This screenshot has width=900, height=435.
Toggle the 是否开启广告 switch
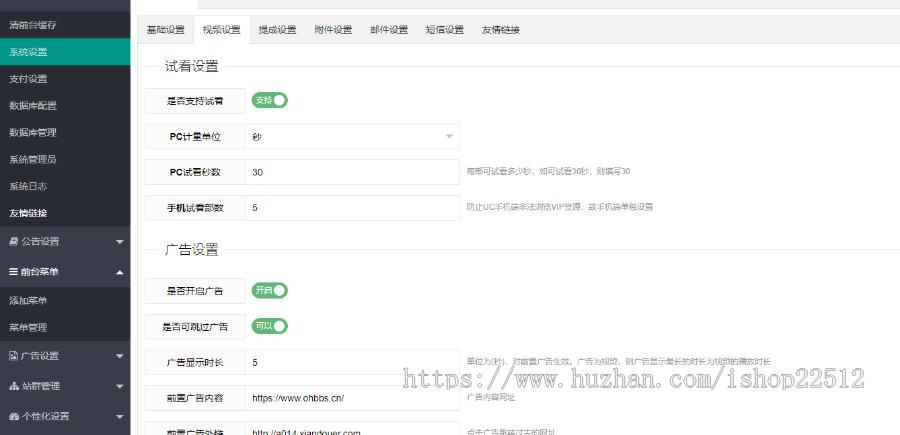click(x=270, y=290)
